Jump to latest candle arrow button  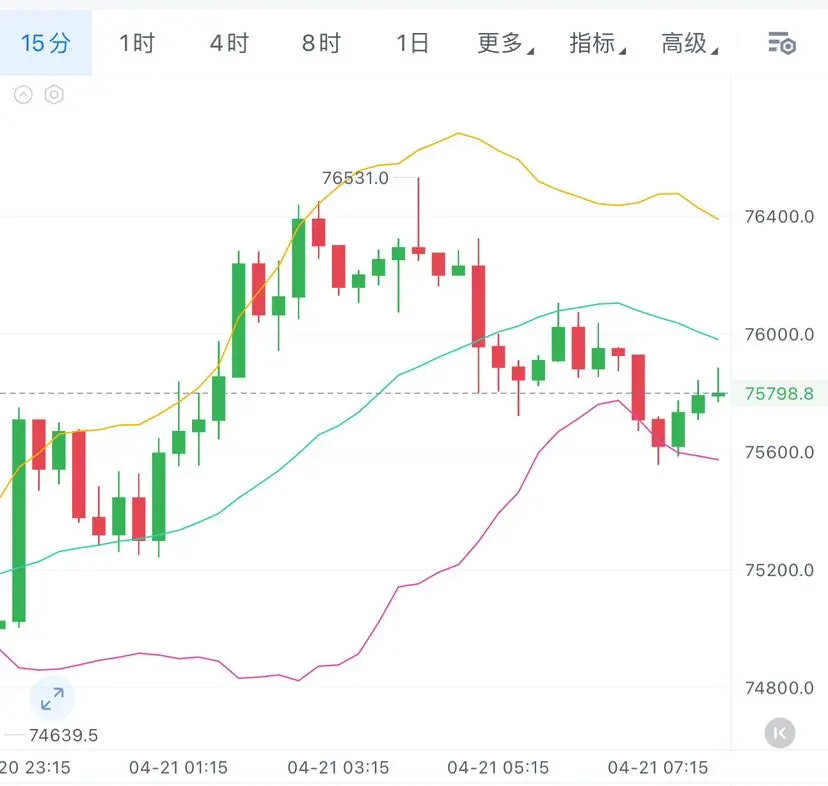click(780, 733)
